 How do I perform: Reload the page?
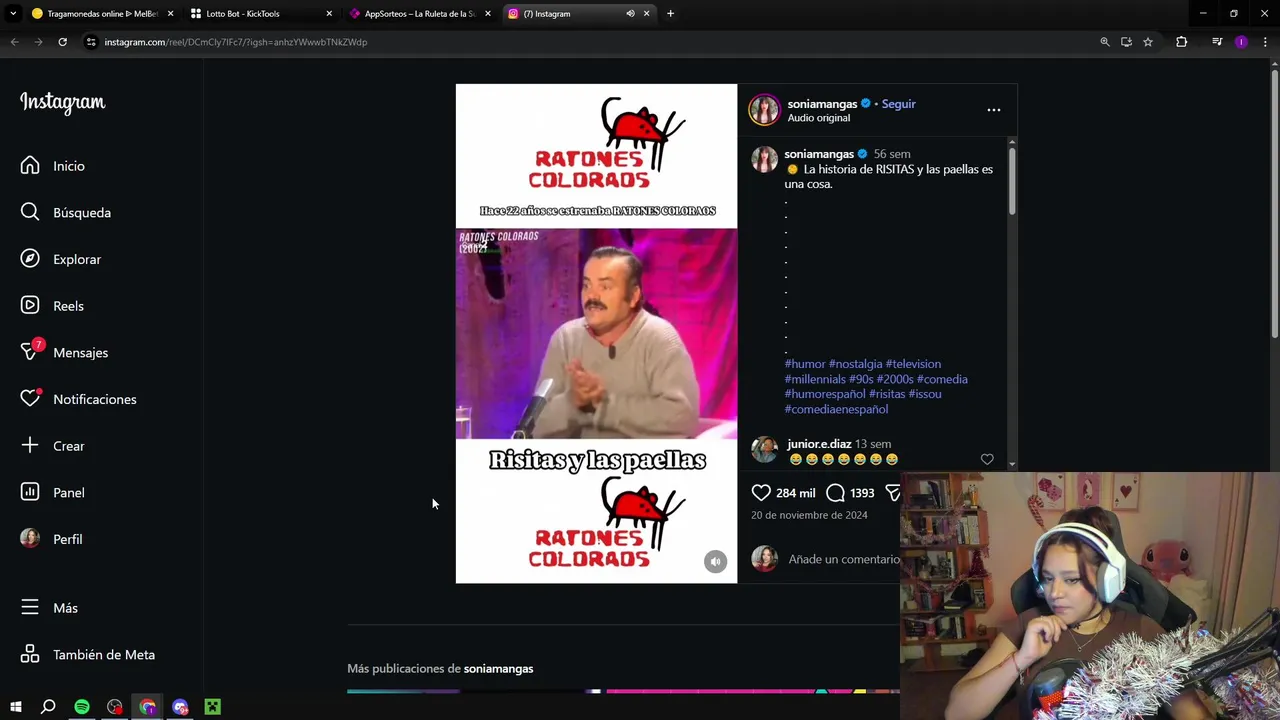tap(62, 42)
